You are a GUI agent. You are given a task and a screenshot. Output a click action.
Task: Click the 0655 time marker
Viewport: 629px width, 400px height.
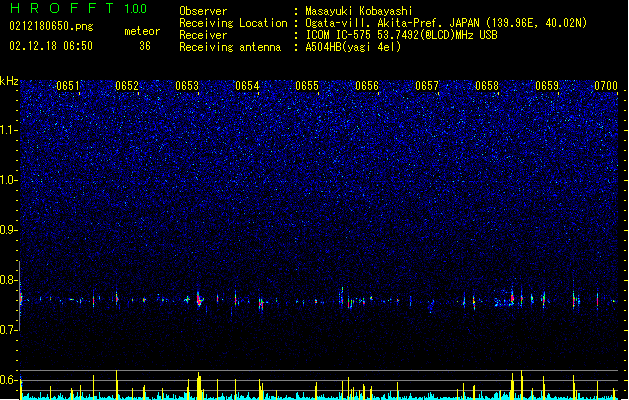point(307,86)
